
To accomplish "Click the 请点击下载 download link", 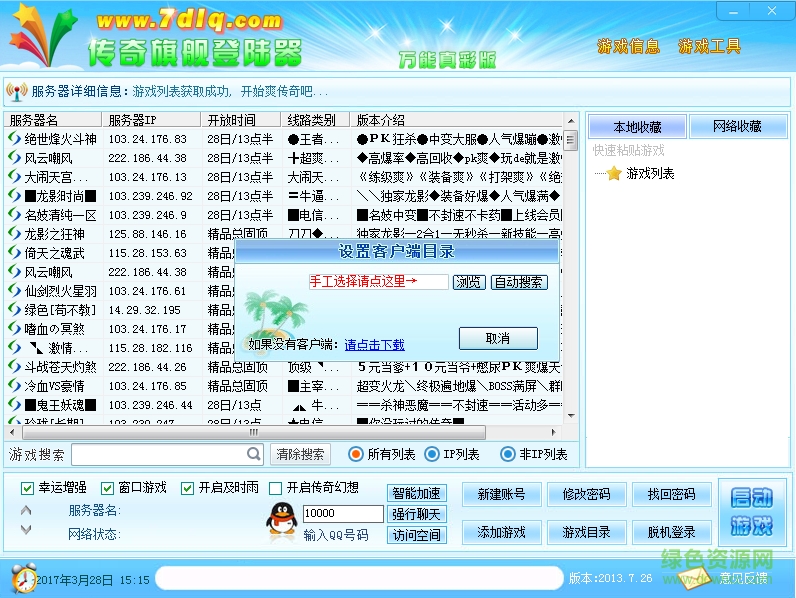I will tap(374, 345).
